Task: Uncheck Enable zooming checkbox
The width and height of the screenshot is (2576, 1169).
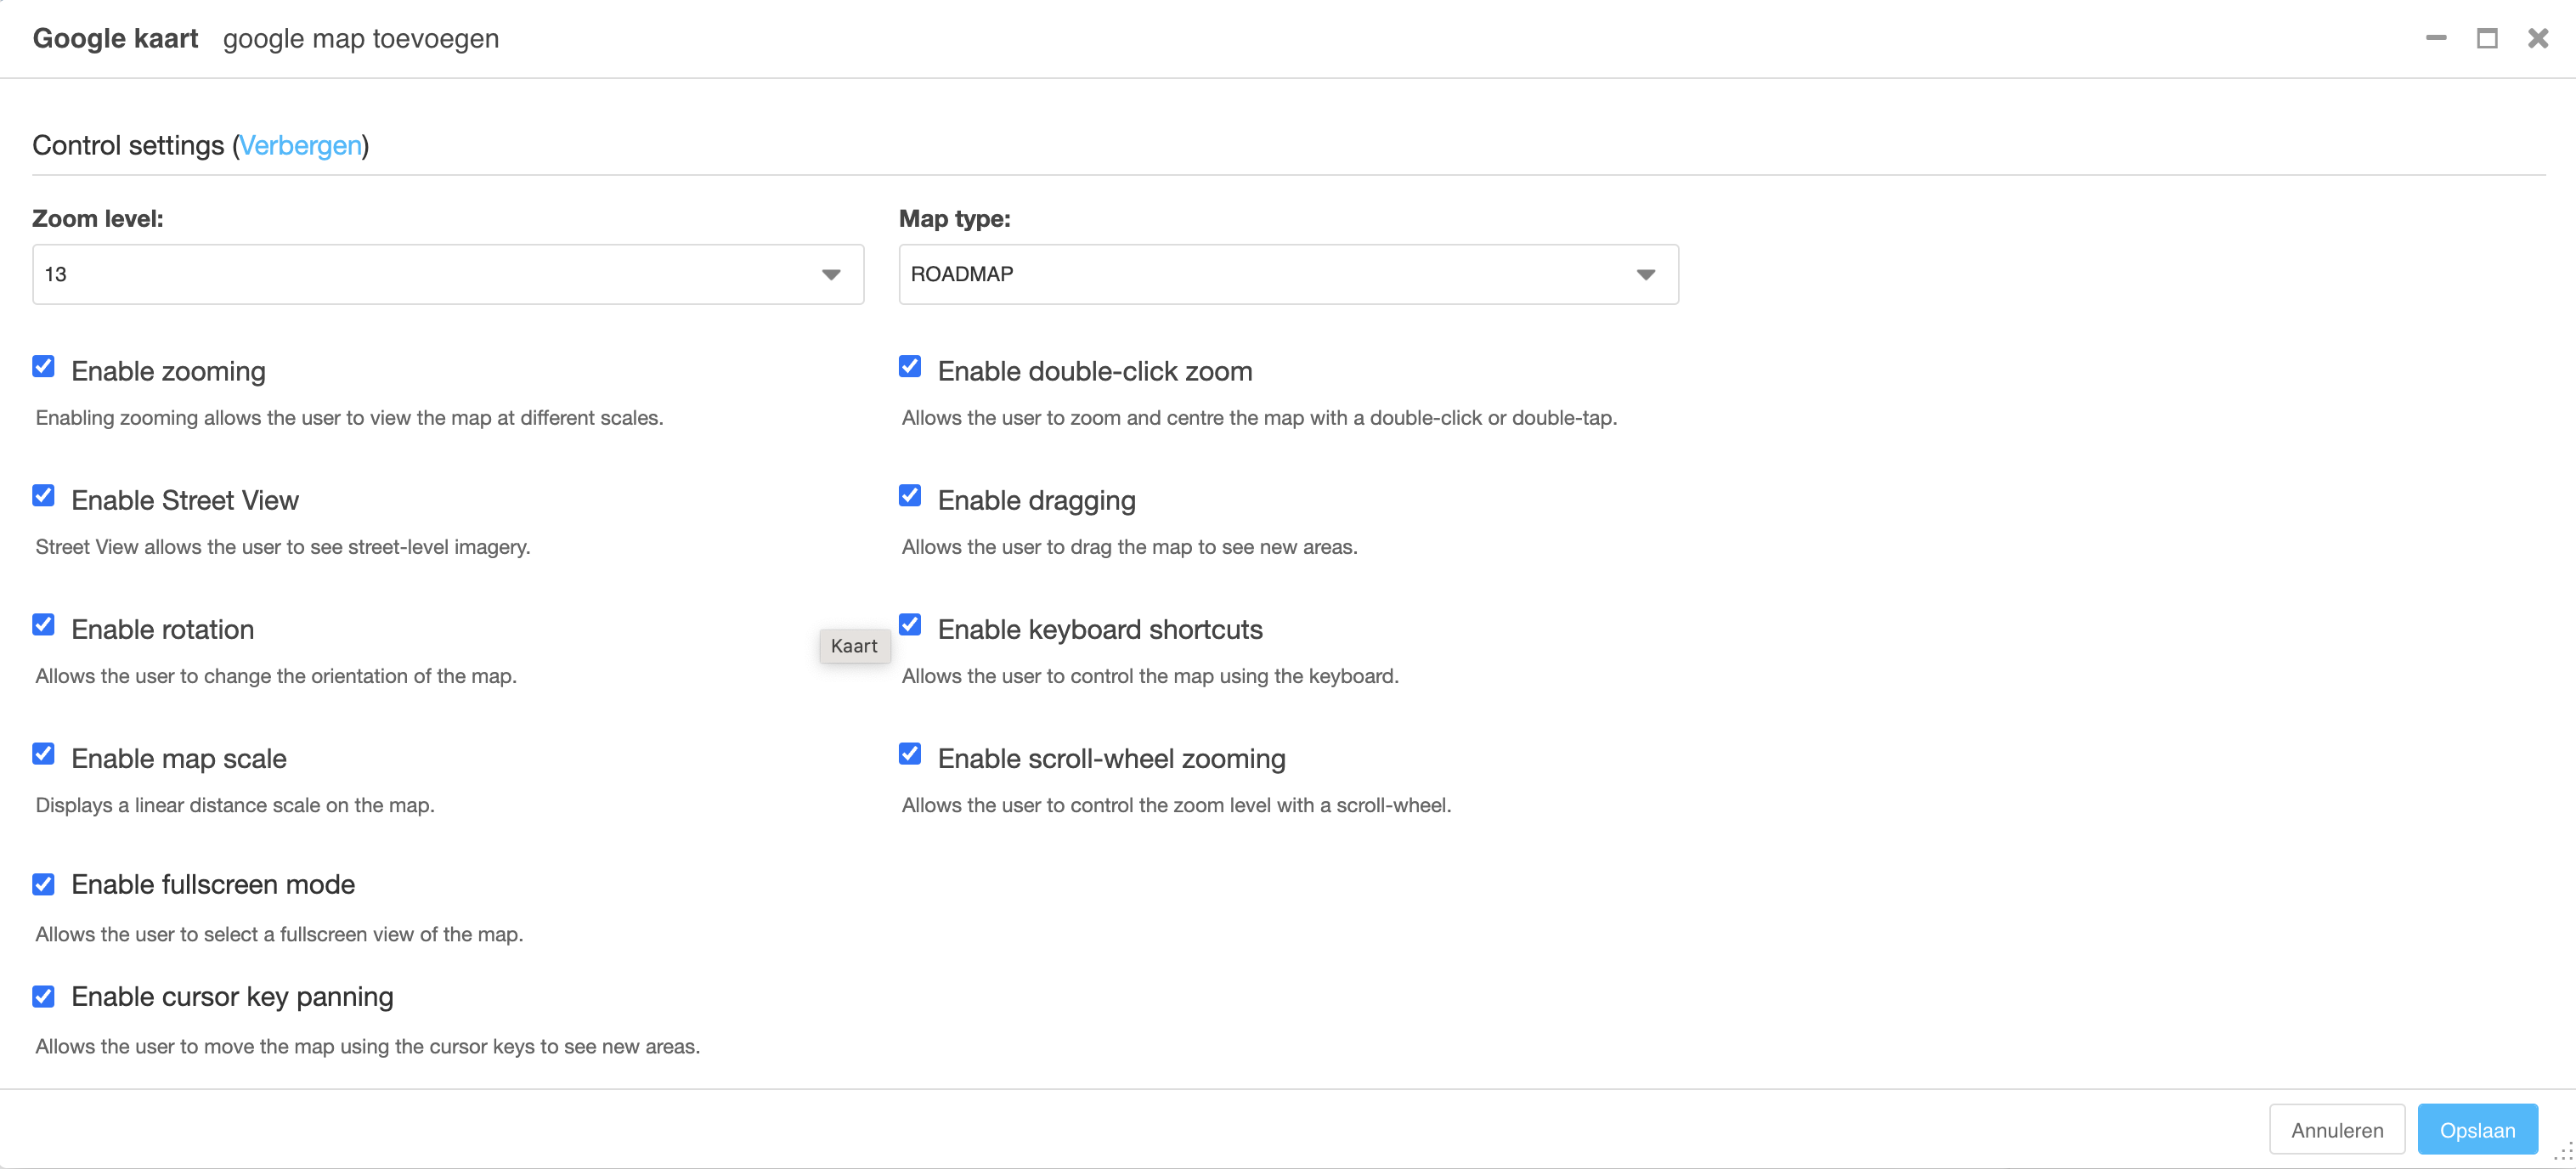Action: tap(43, 367)
